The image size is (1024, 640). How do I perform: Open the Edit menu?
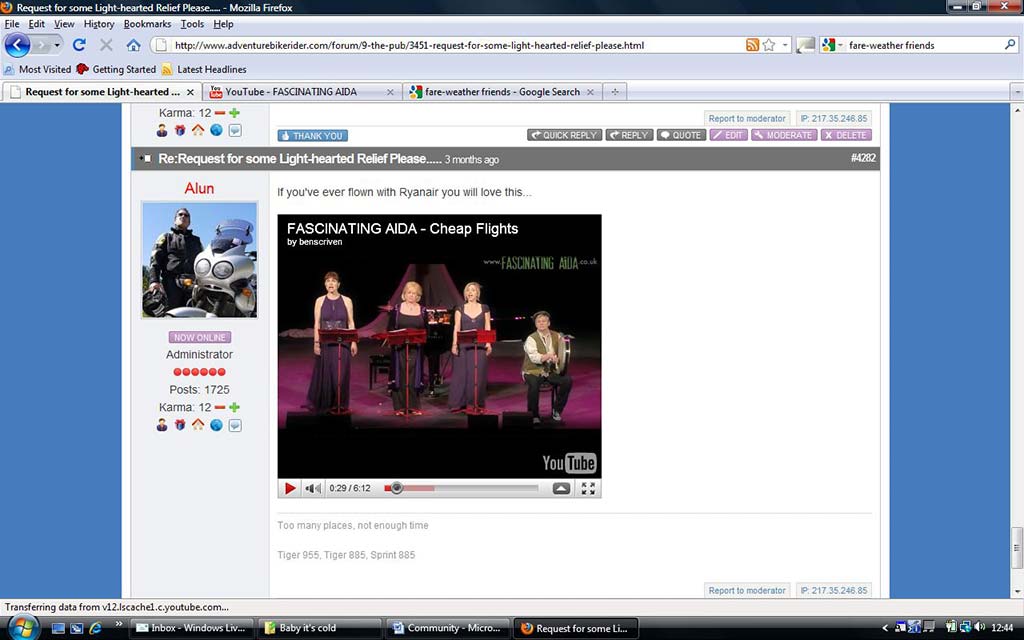point(37,24)
